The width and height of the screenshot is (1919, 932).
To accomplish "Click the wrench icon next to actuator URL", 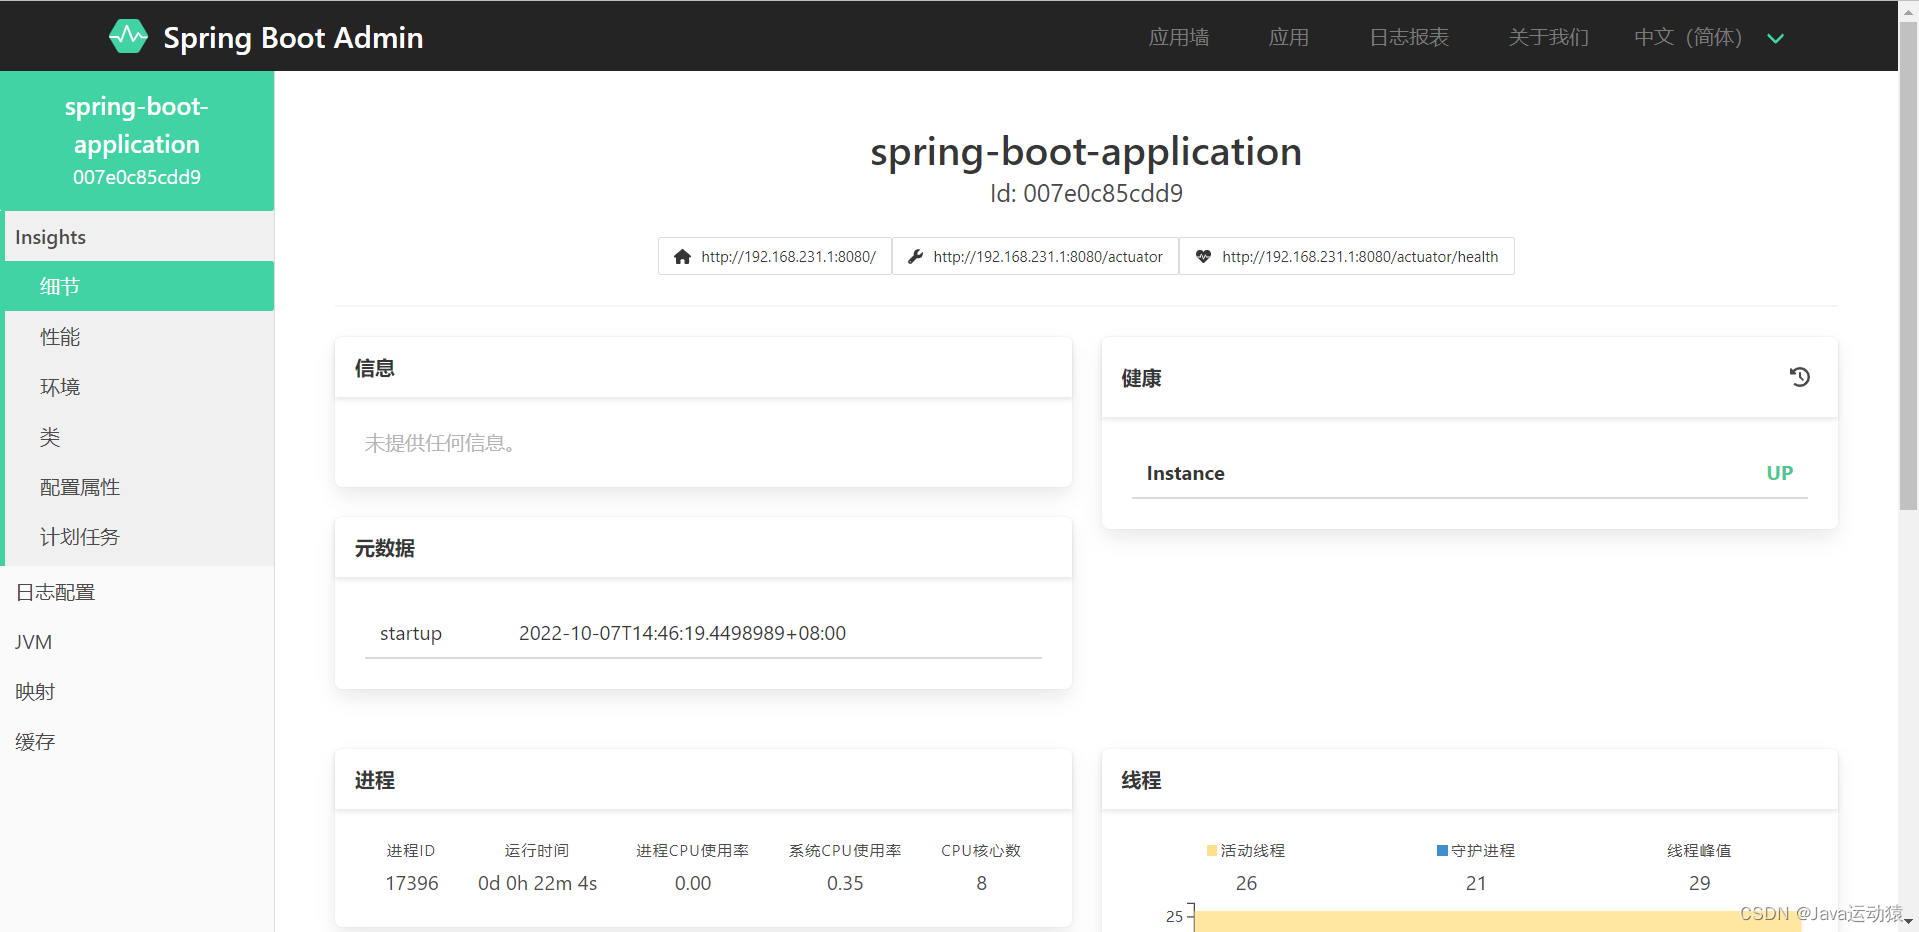I will (x=915, y=256).
